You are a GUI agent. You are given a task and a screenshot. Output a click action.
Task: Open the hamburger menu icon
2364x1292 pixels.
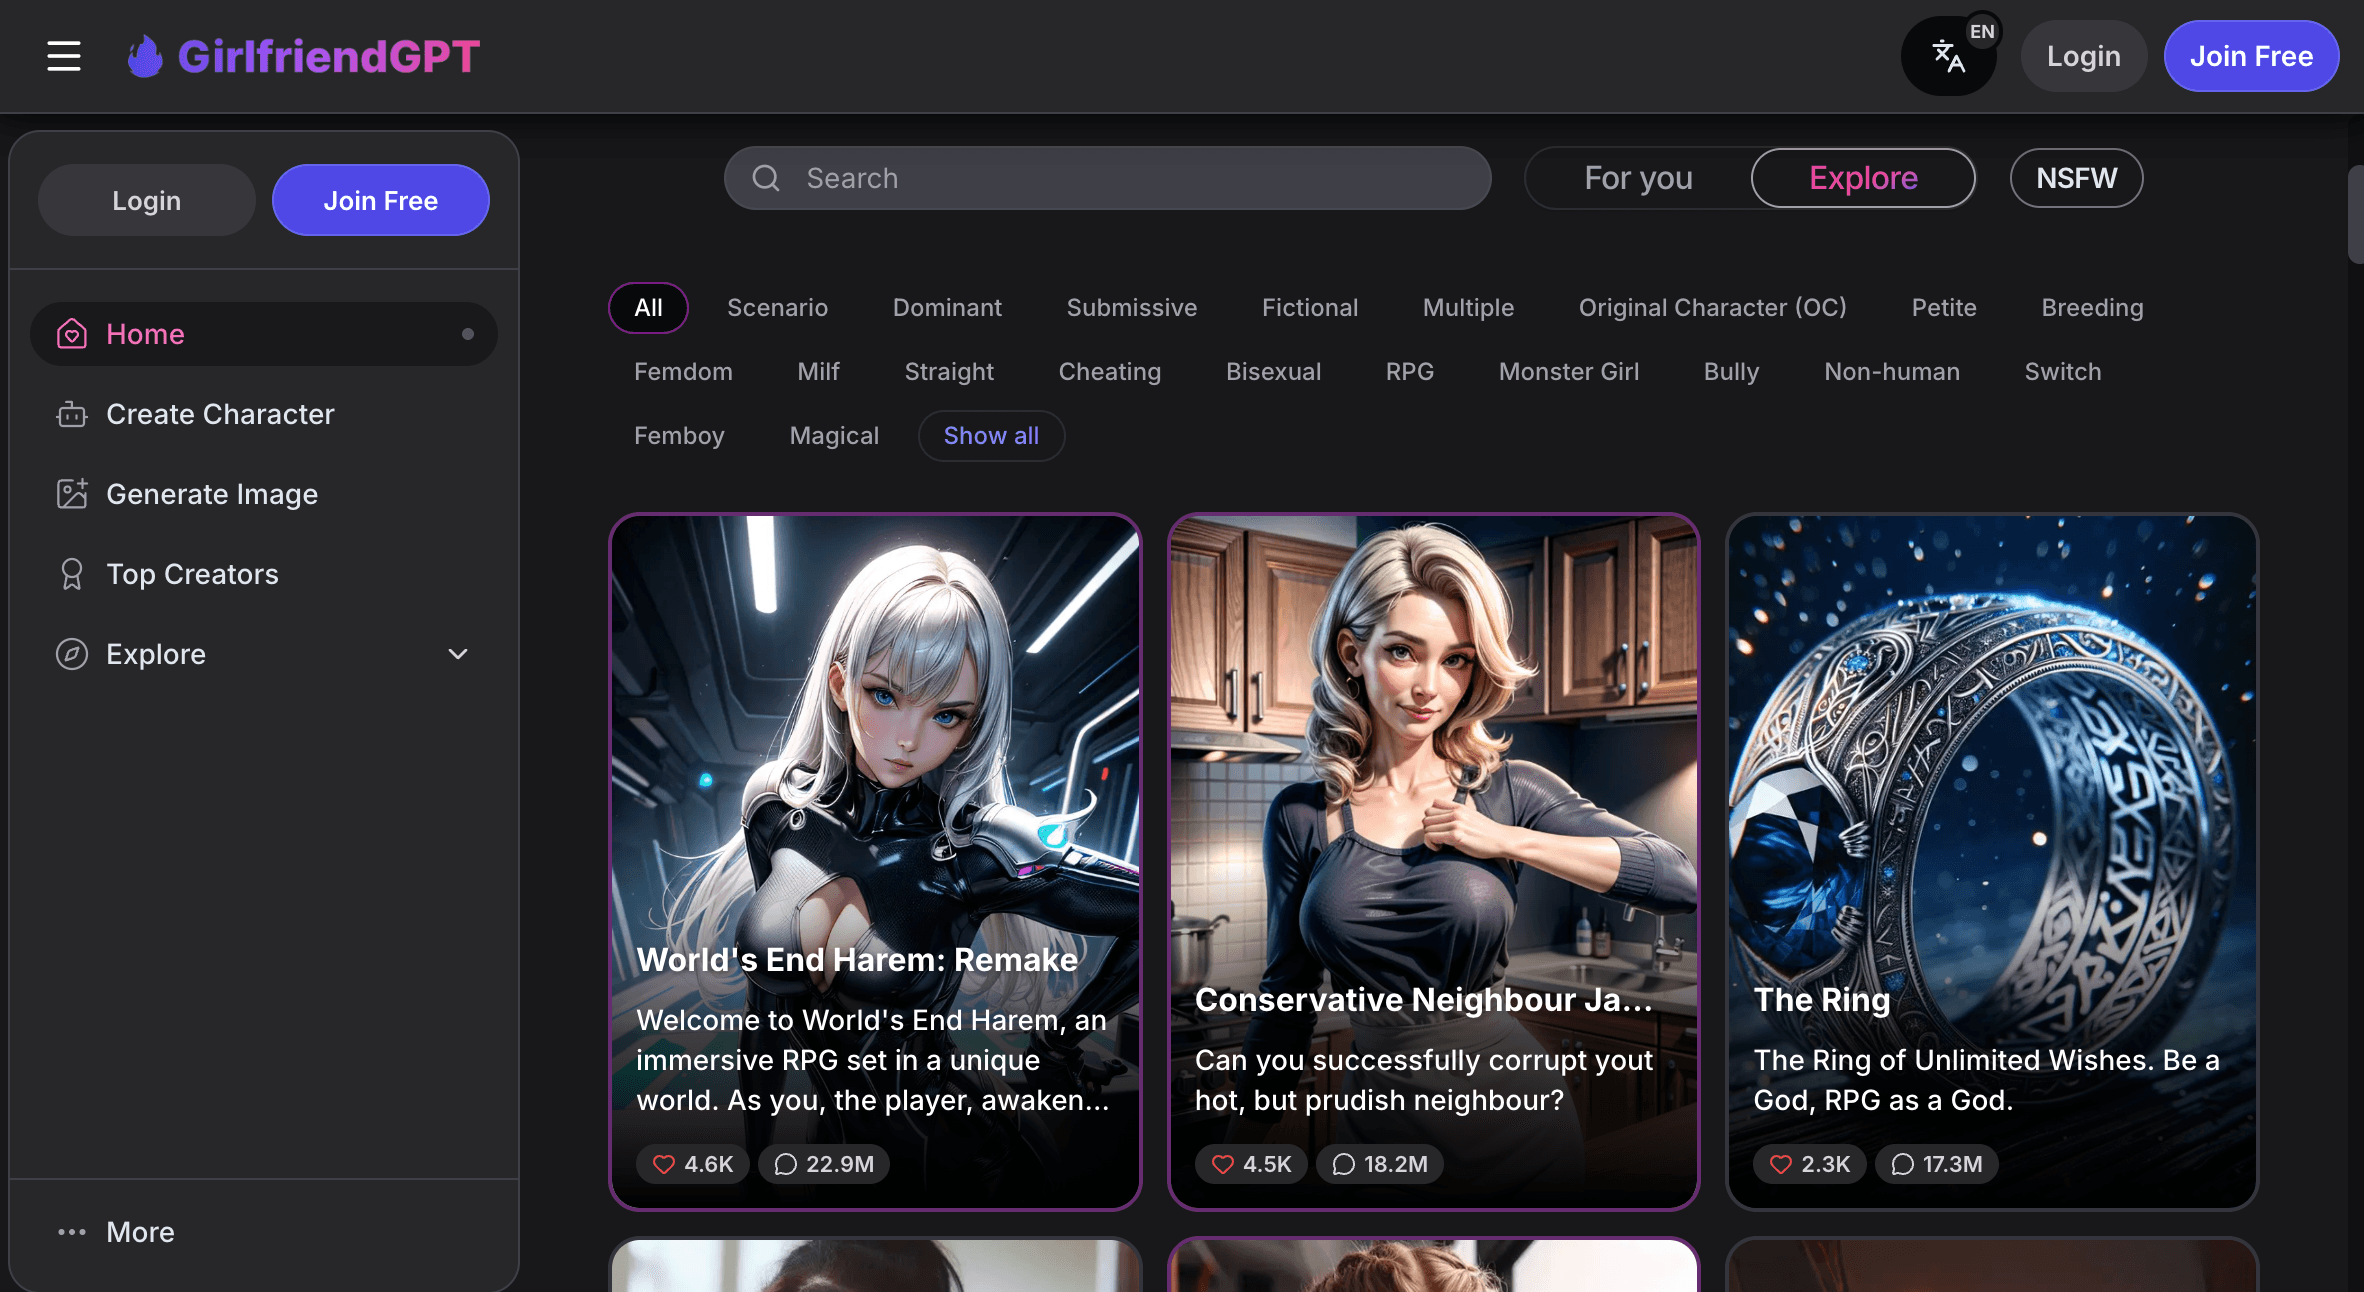click(64, 56)
